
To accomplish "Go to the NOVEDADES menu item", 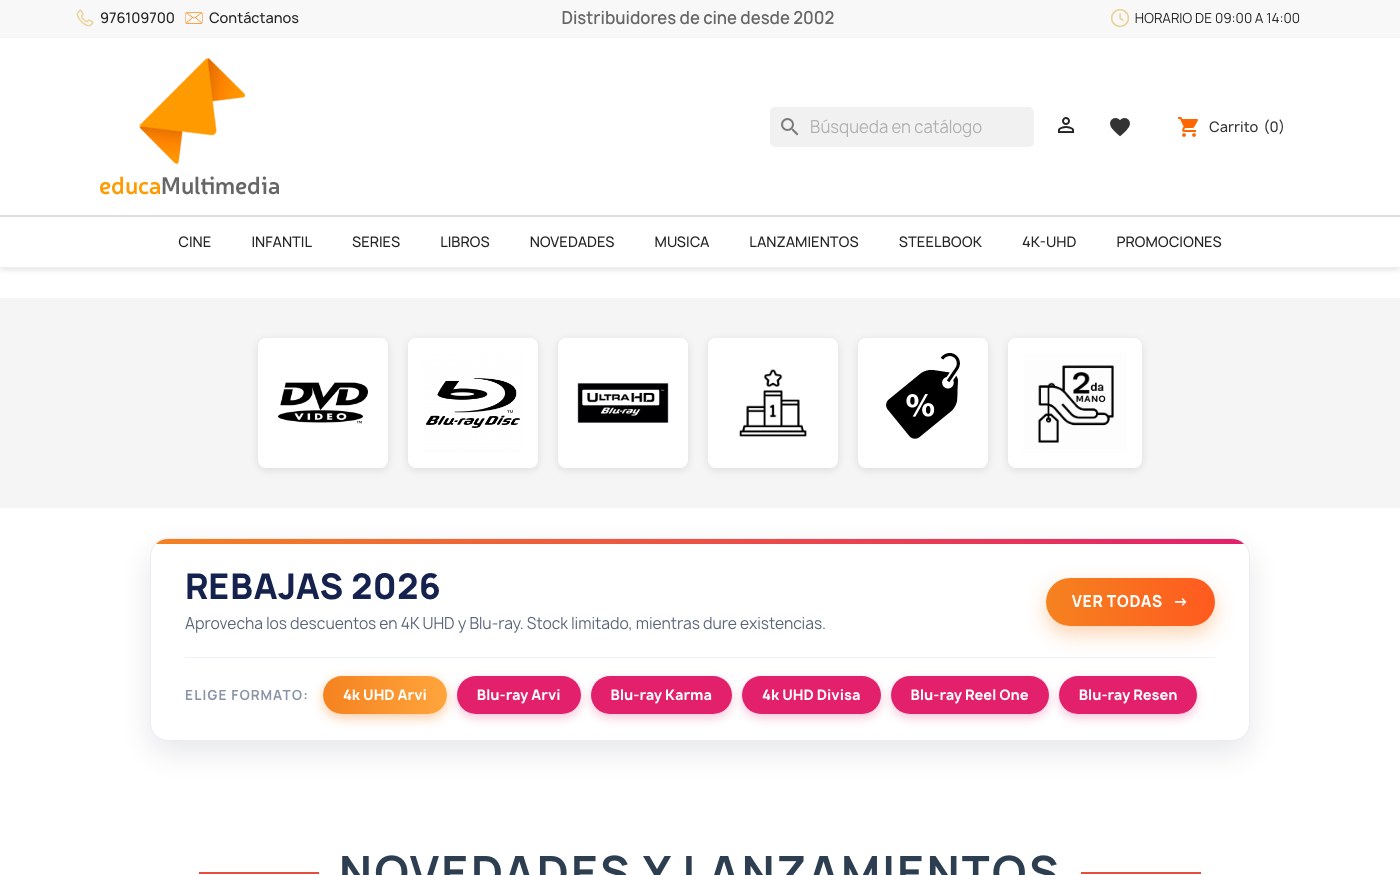I will [x=572, y=242].
